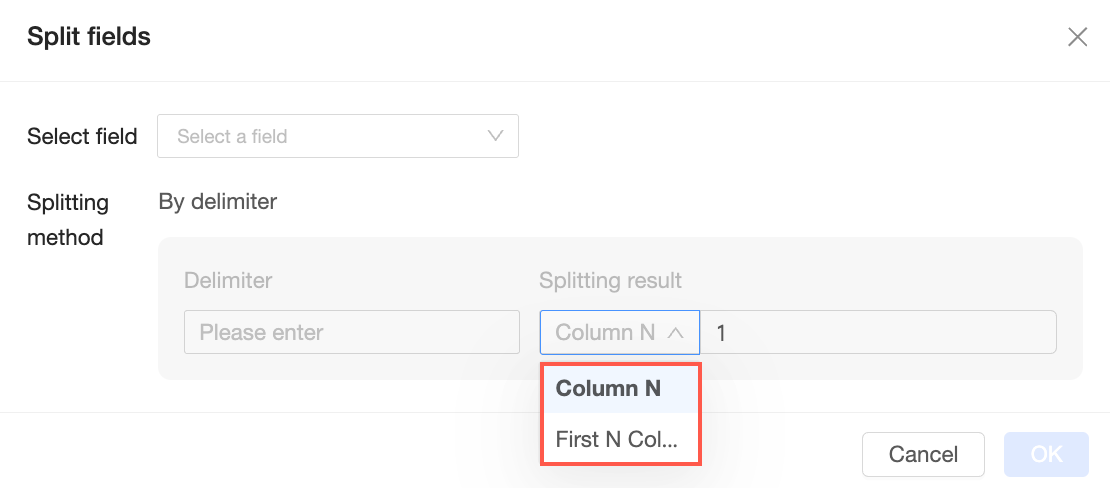Collapse the Column N dropdown chevron
The image size is (1110, 488).
pos(675,333)
